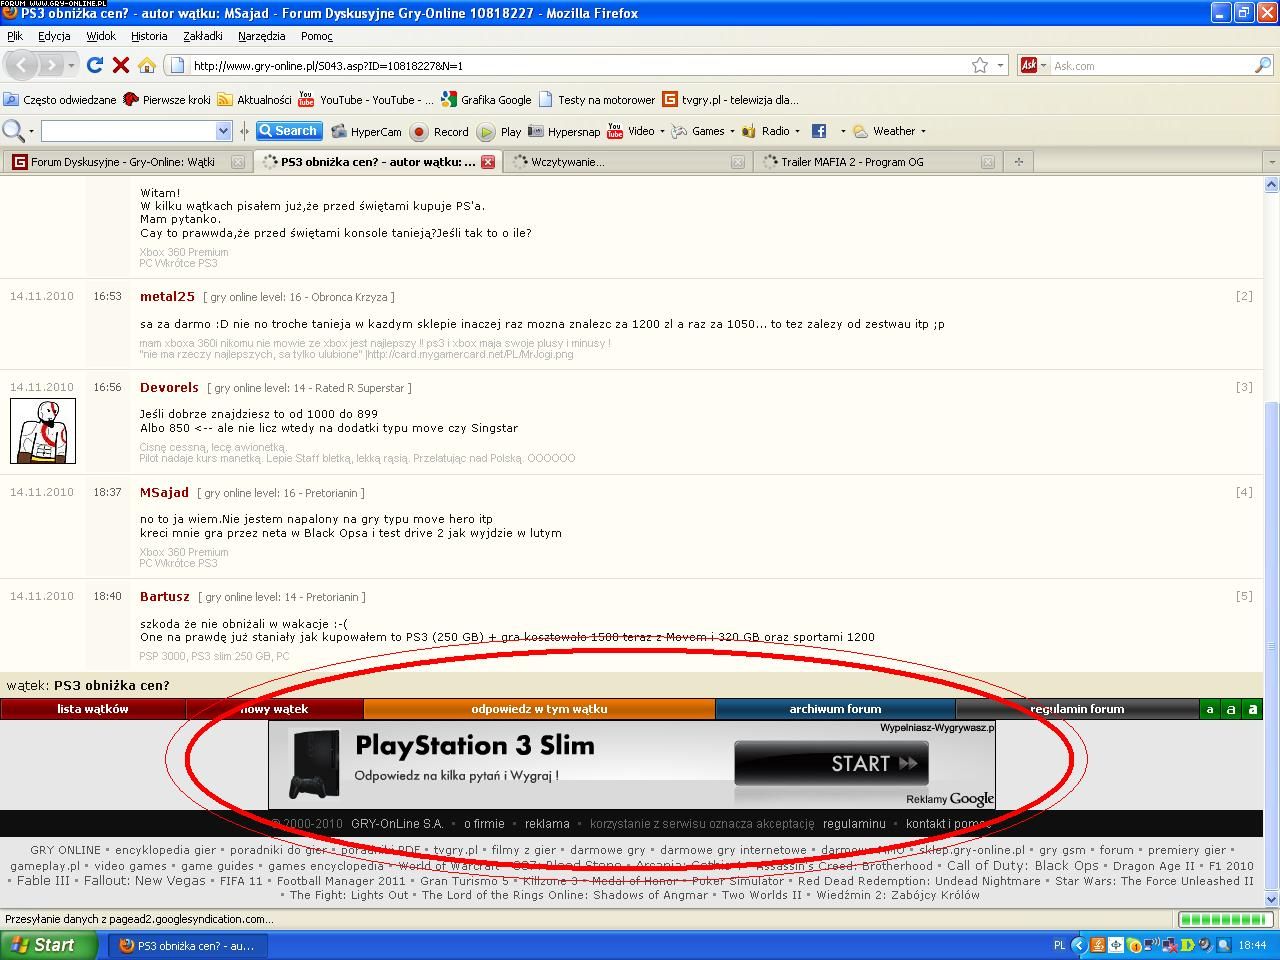Click the Facebook toolbar icon
This screenshot has height=960, width=1280.
(x=819, y=131)
